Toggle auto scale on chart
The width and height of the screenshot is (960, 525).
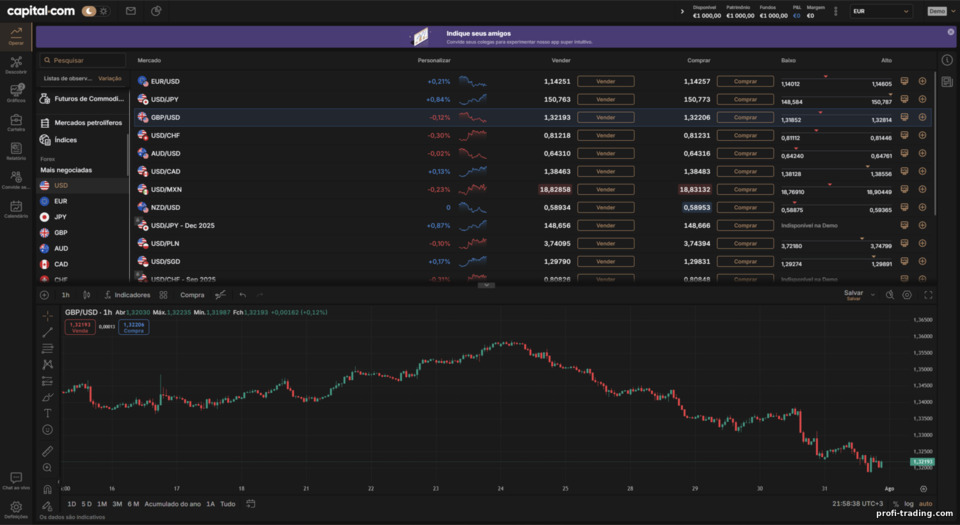[x=925, y=504]
